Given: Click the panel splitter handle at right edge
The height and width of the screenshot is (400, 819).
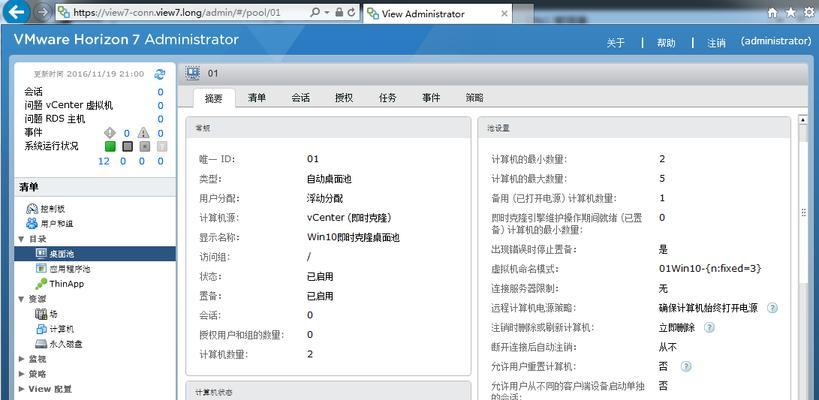Looking at the screenshot, I should click(x=804, y=212).
